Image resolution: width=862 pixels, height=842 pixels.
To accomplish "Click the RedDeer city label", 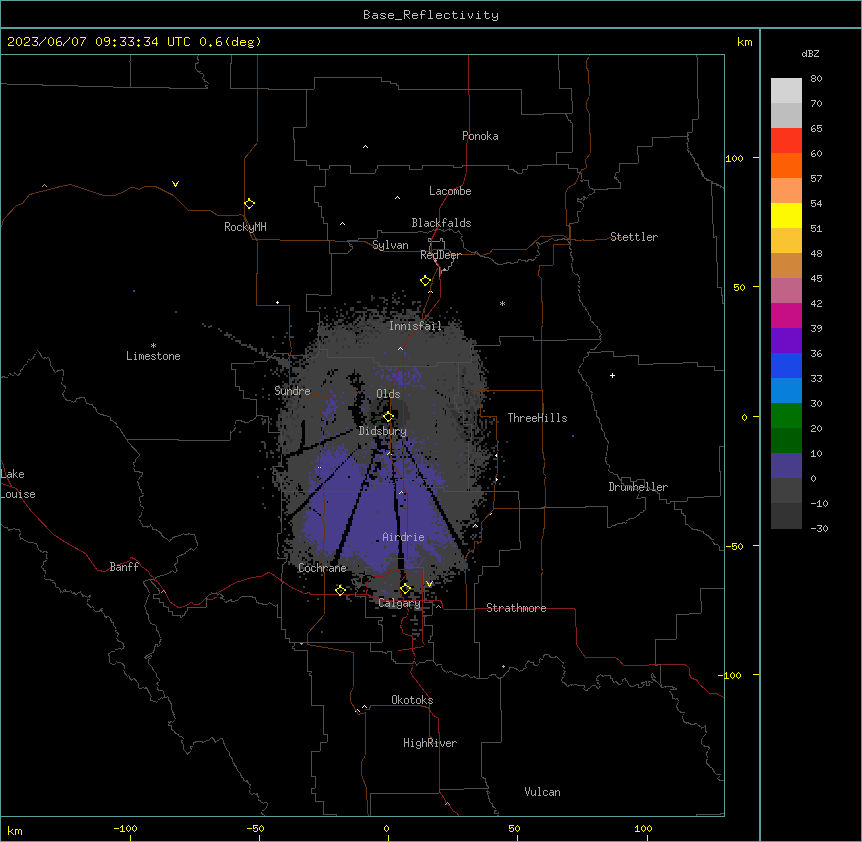I will click(x=440, y=255).
